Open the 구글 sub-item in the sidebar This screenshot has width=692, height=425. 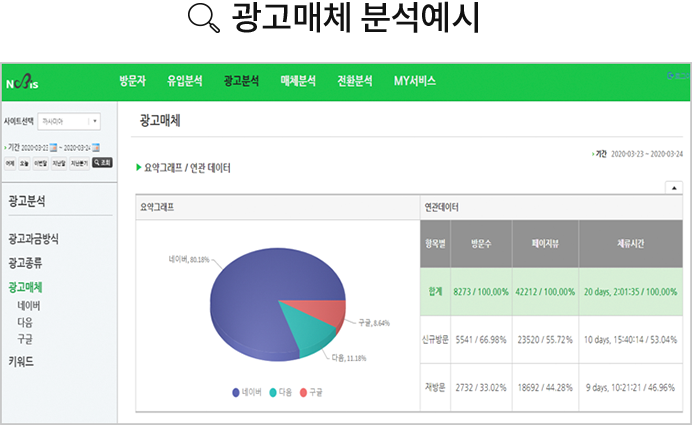[x=25, y=339]
